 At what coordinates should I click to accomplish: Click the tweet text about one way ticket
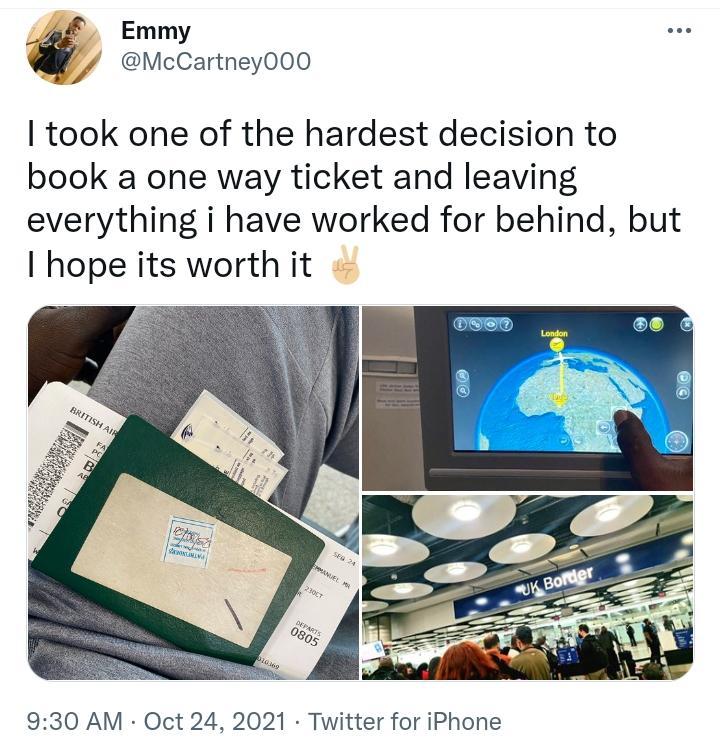353,198
